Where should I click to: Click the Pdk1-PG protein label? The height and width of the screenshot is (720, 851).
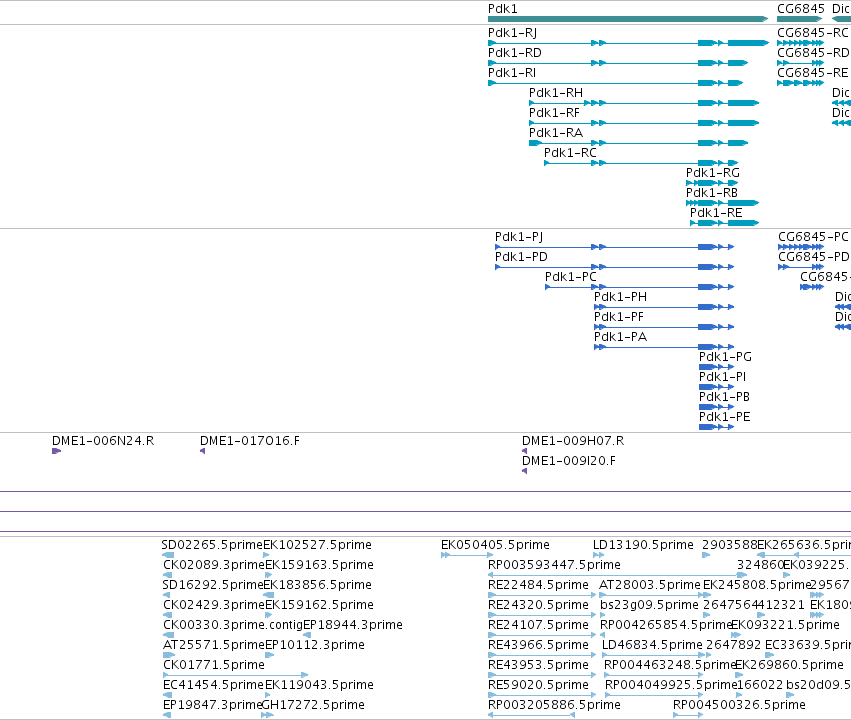pos(725,357)
